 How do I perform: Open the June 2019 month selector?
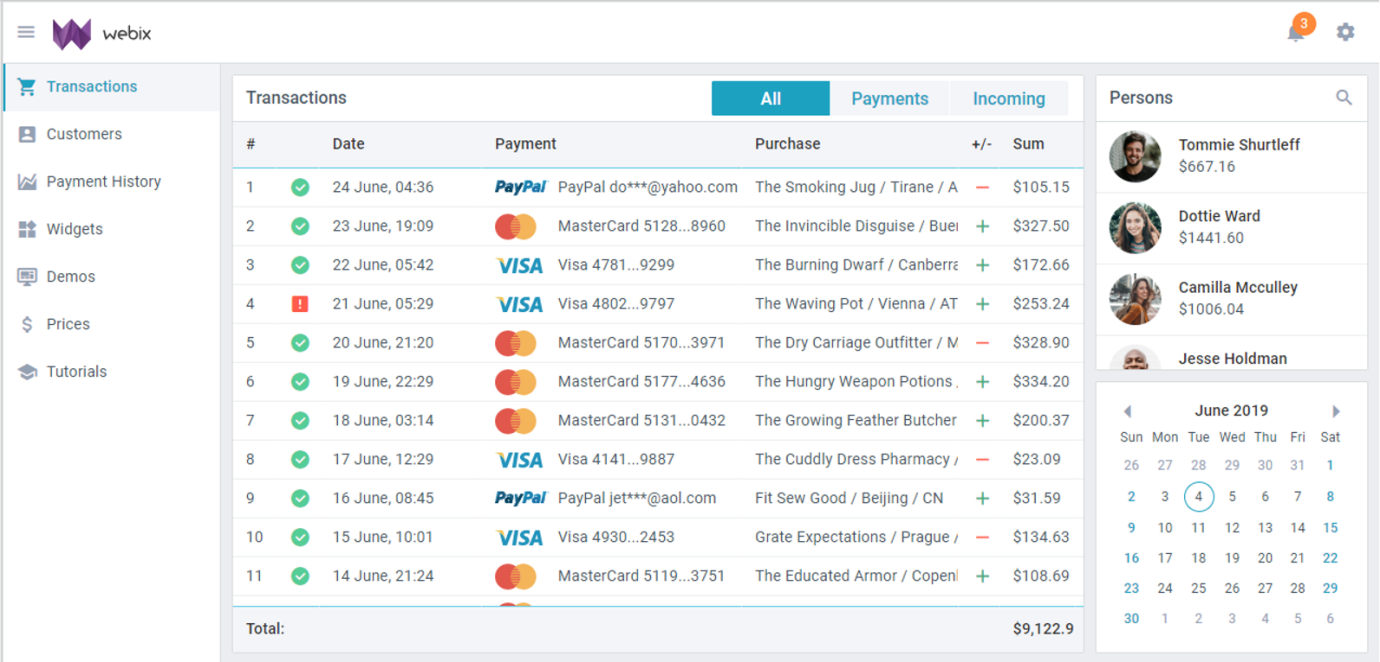click(1231, 411)
